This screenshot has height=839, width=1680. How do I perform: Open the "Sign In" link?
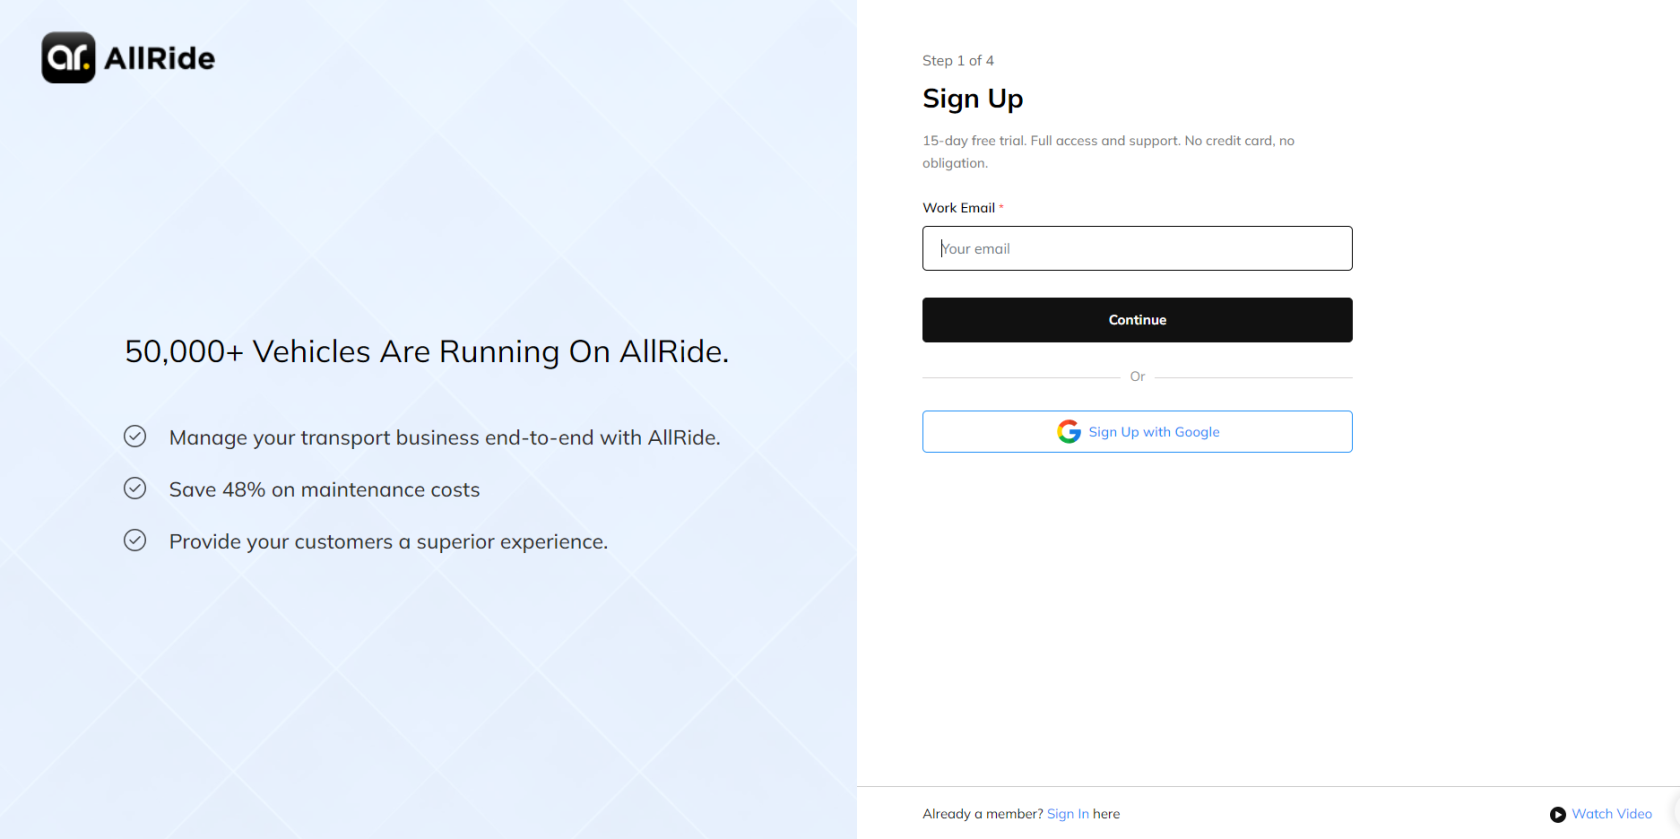click(x=1068, y=813)
